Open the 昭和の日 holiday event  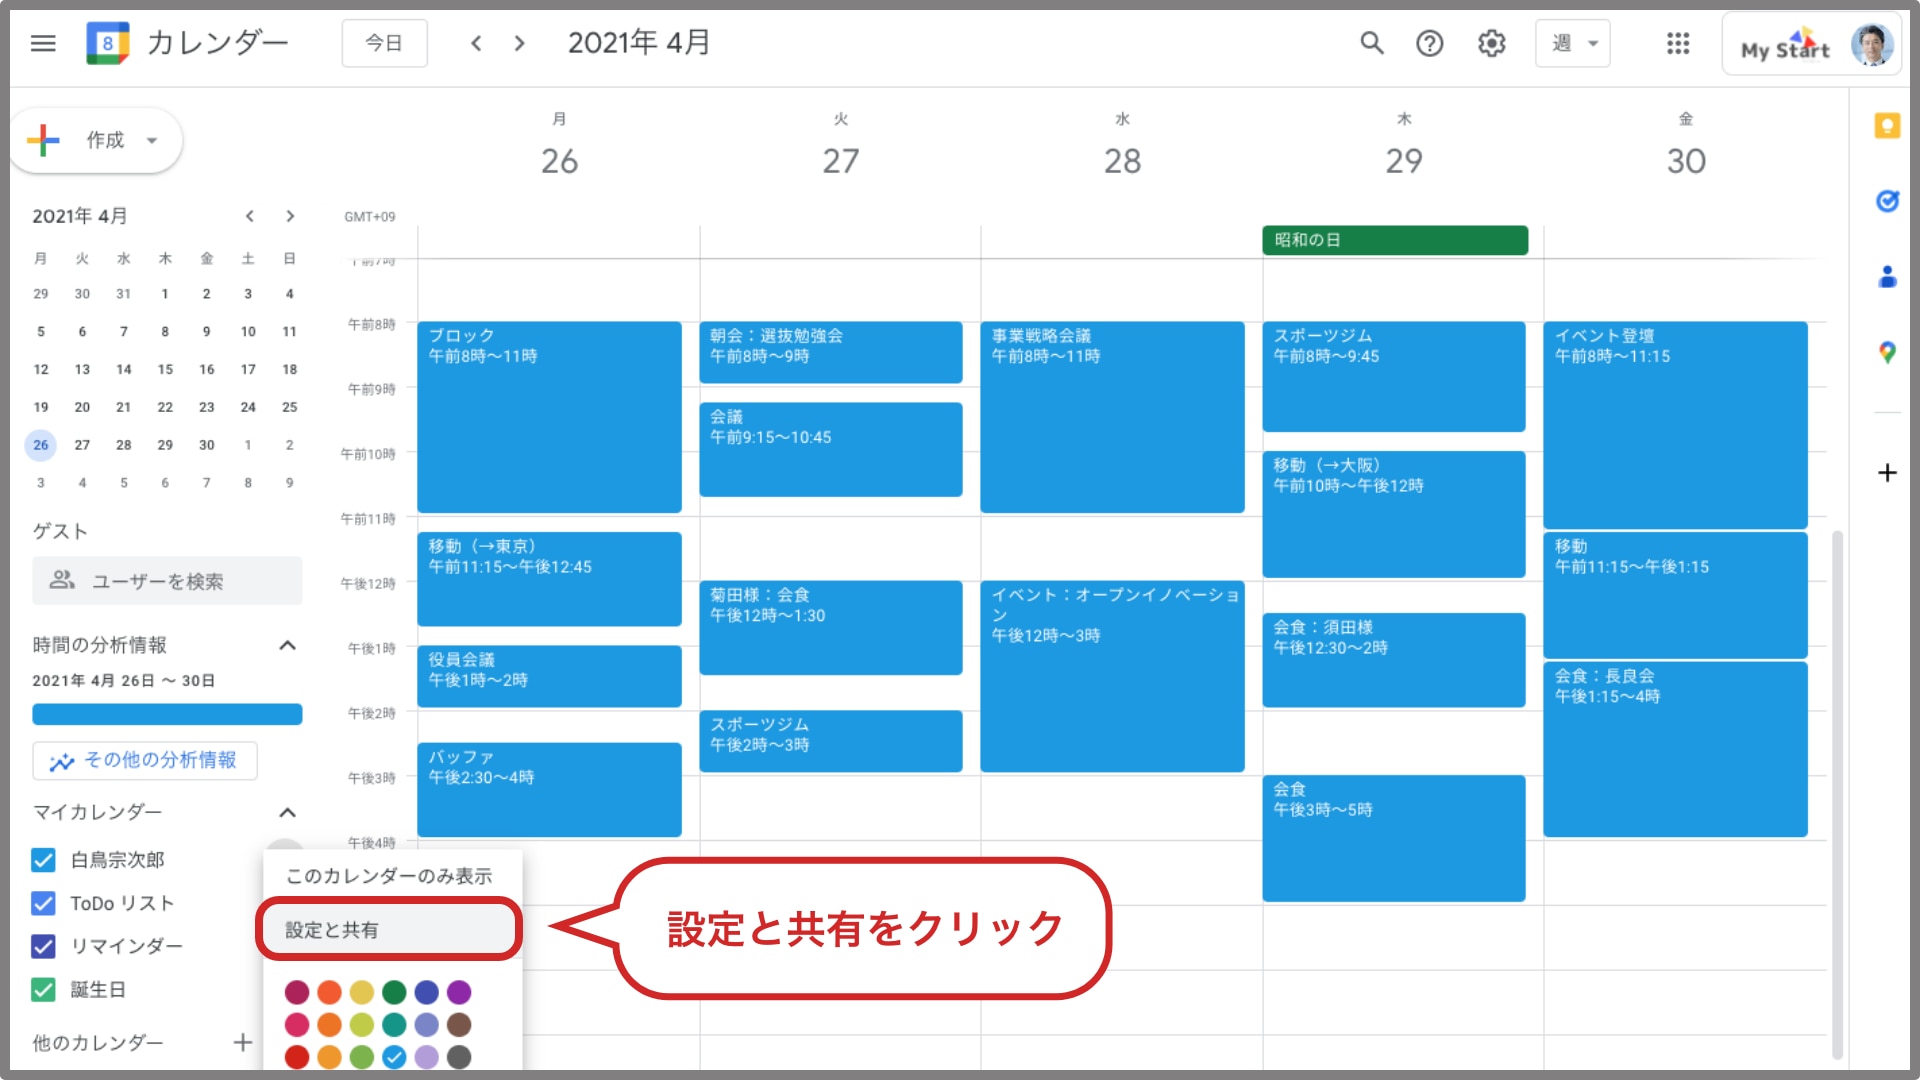tap(1395, 240)
